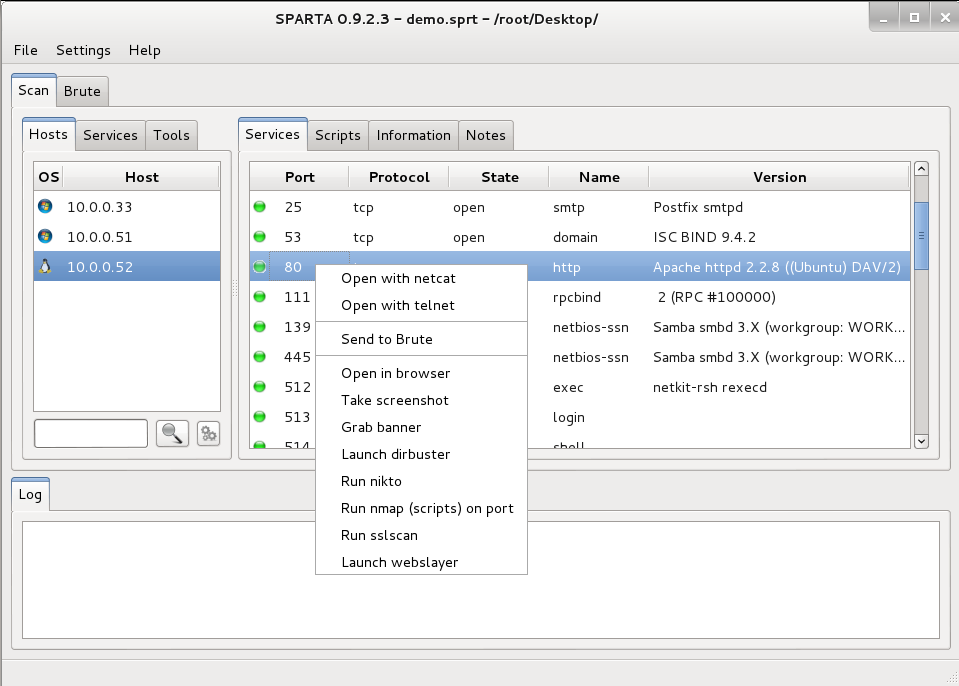Click inside the host filter input field
959x686 pixels.
(x=90, y=432)
